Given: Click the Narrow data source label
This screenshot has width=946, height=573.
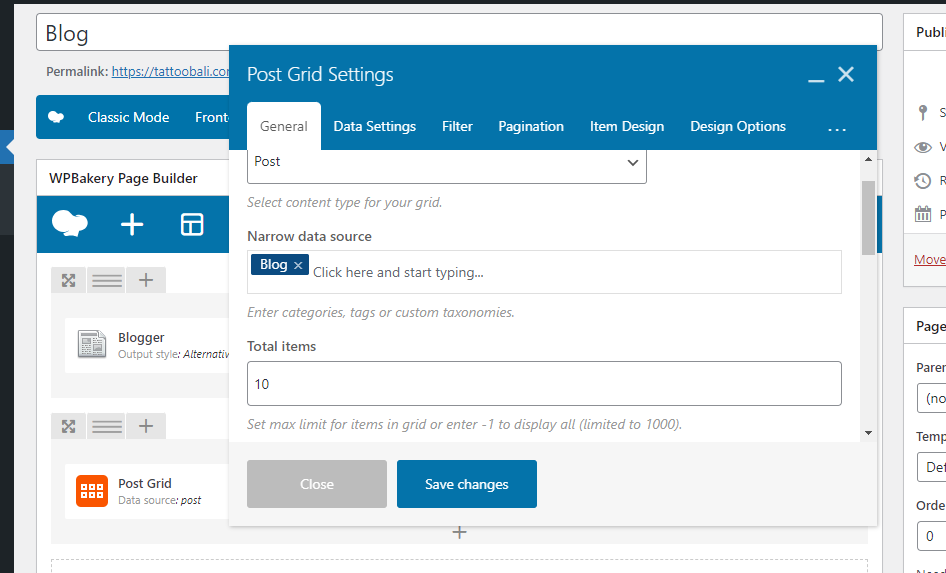Looking at the screenshot, I should pos(310,236).
